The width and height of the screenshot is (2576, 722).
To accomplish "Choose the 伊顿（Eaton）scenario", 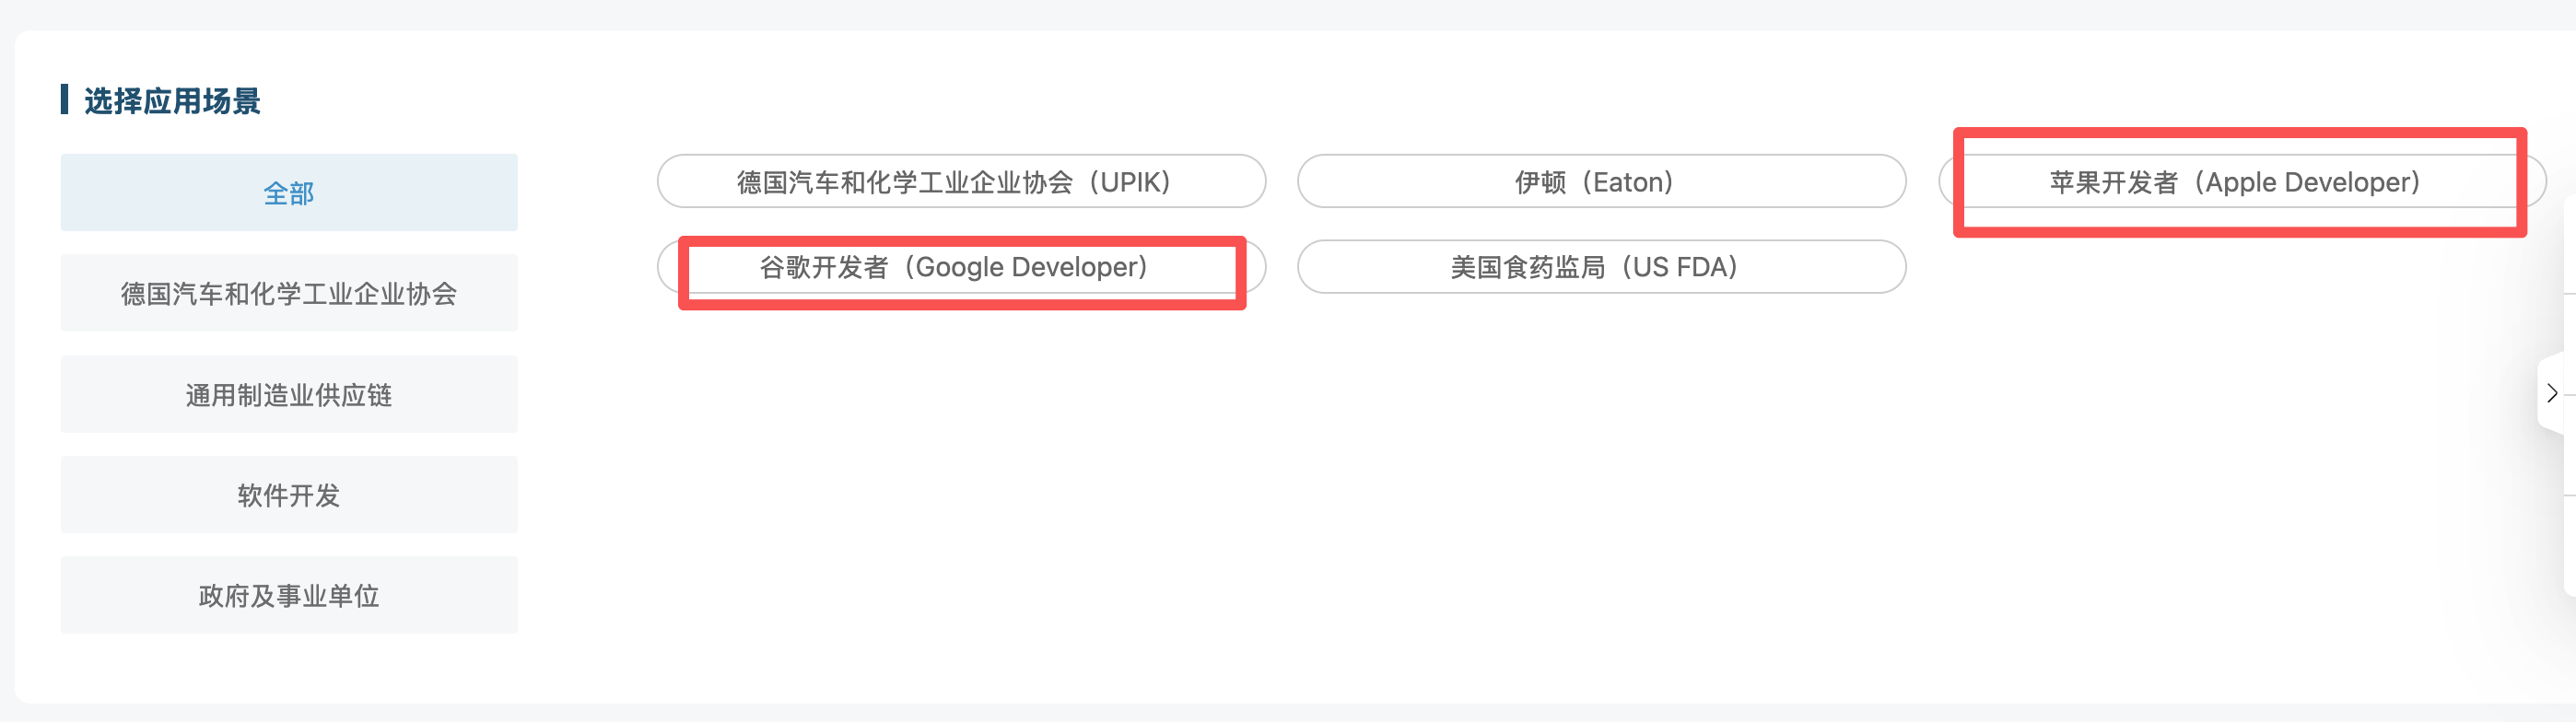I will pyautogui.click(x=1601, y=181).
